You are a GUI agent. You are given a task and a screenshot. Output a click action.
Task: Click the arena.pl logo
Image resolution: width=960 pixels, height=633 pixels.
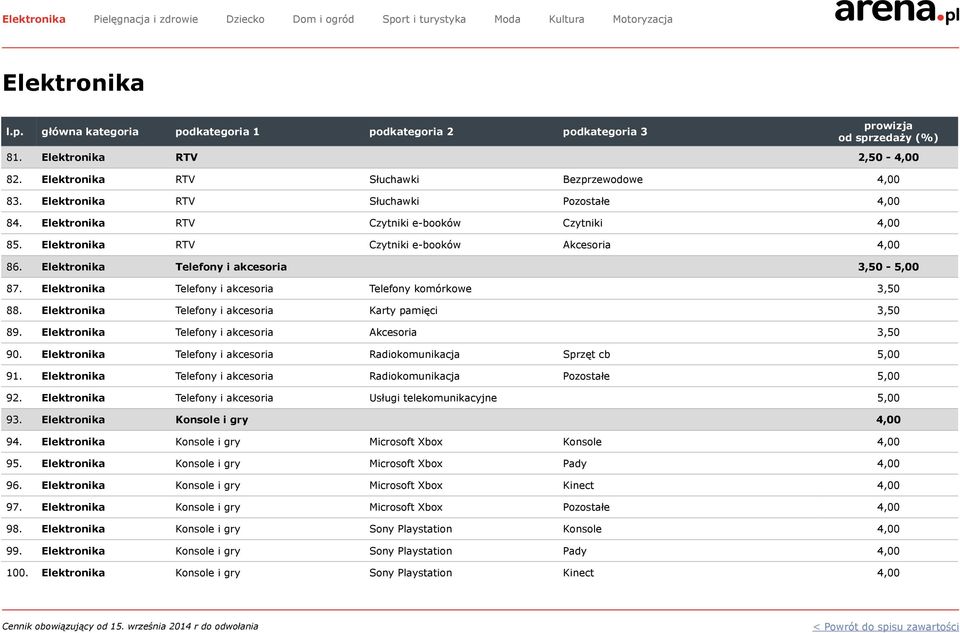pyautogui.click(x=897, y=11)
